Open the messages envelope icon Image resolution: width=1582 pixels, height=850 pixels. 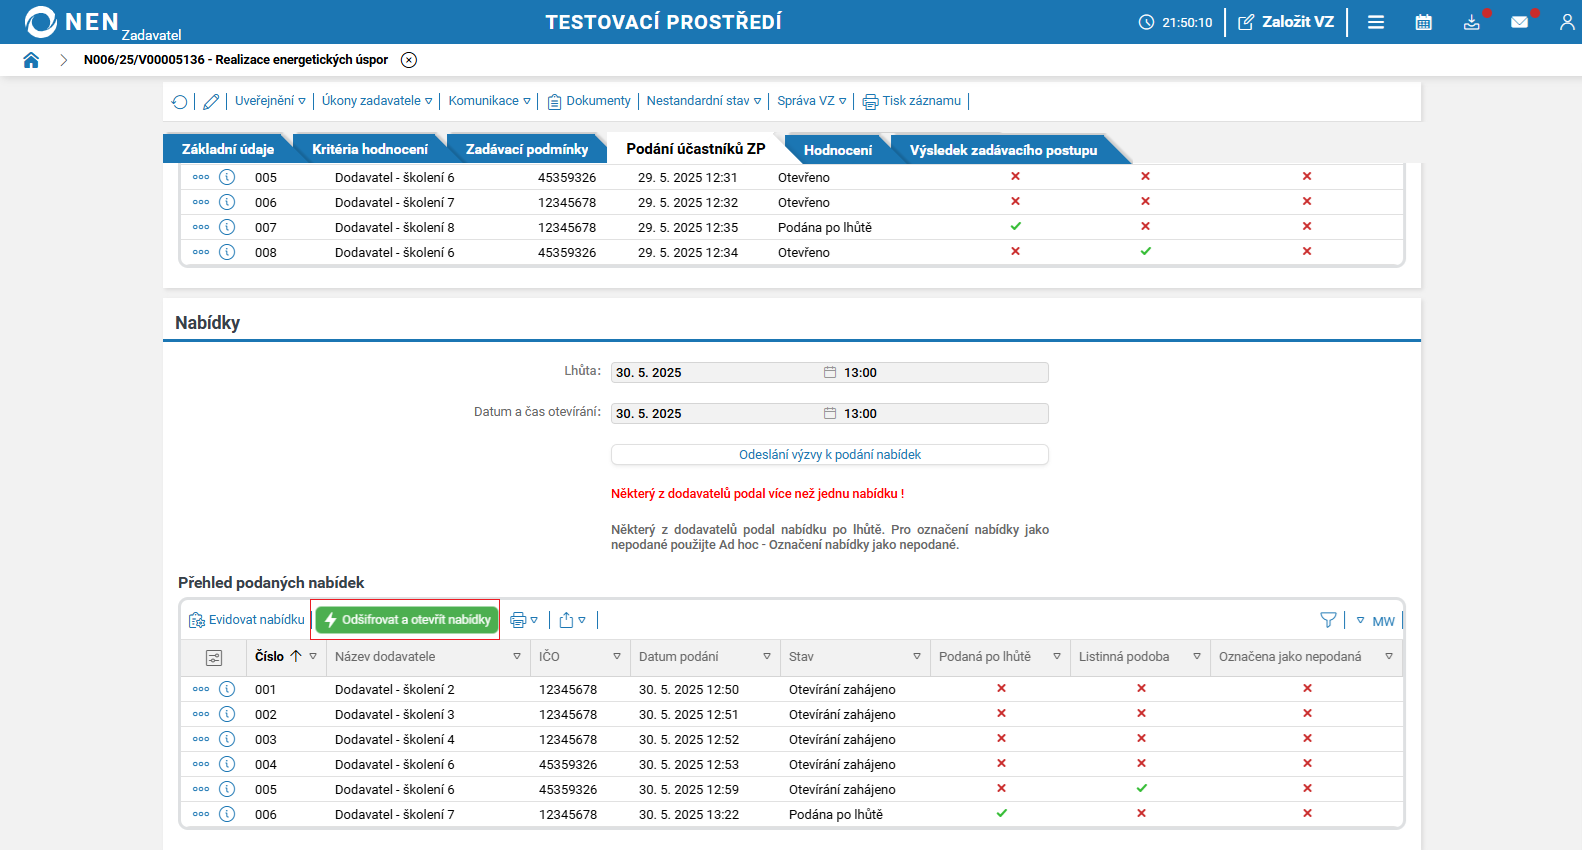1519,22
